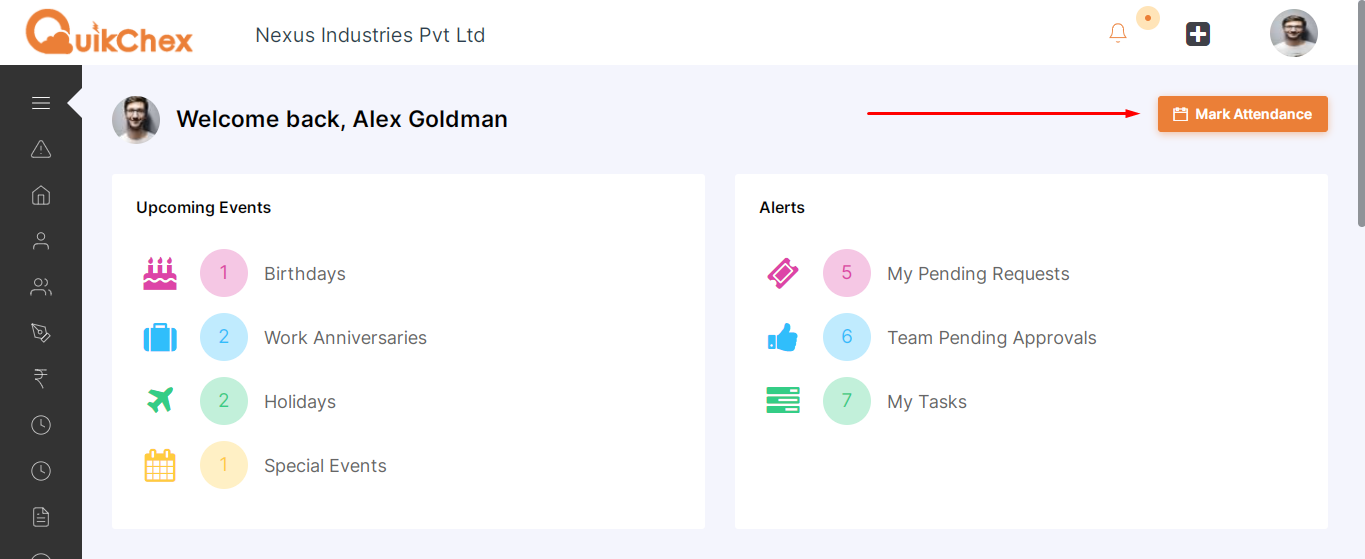The width and height of the screenshot is (1365, 559).
Task: Click the QuikChex logo
Action: [x=109, y=33]
